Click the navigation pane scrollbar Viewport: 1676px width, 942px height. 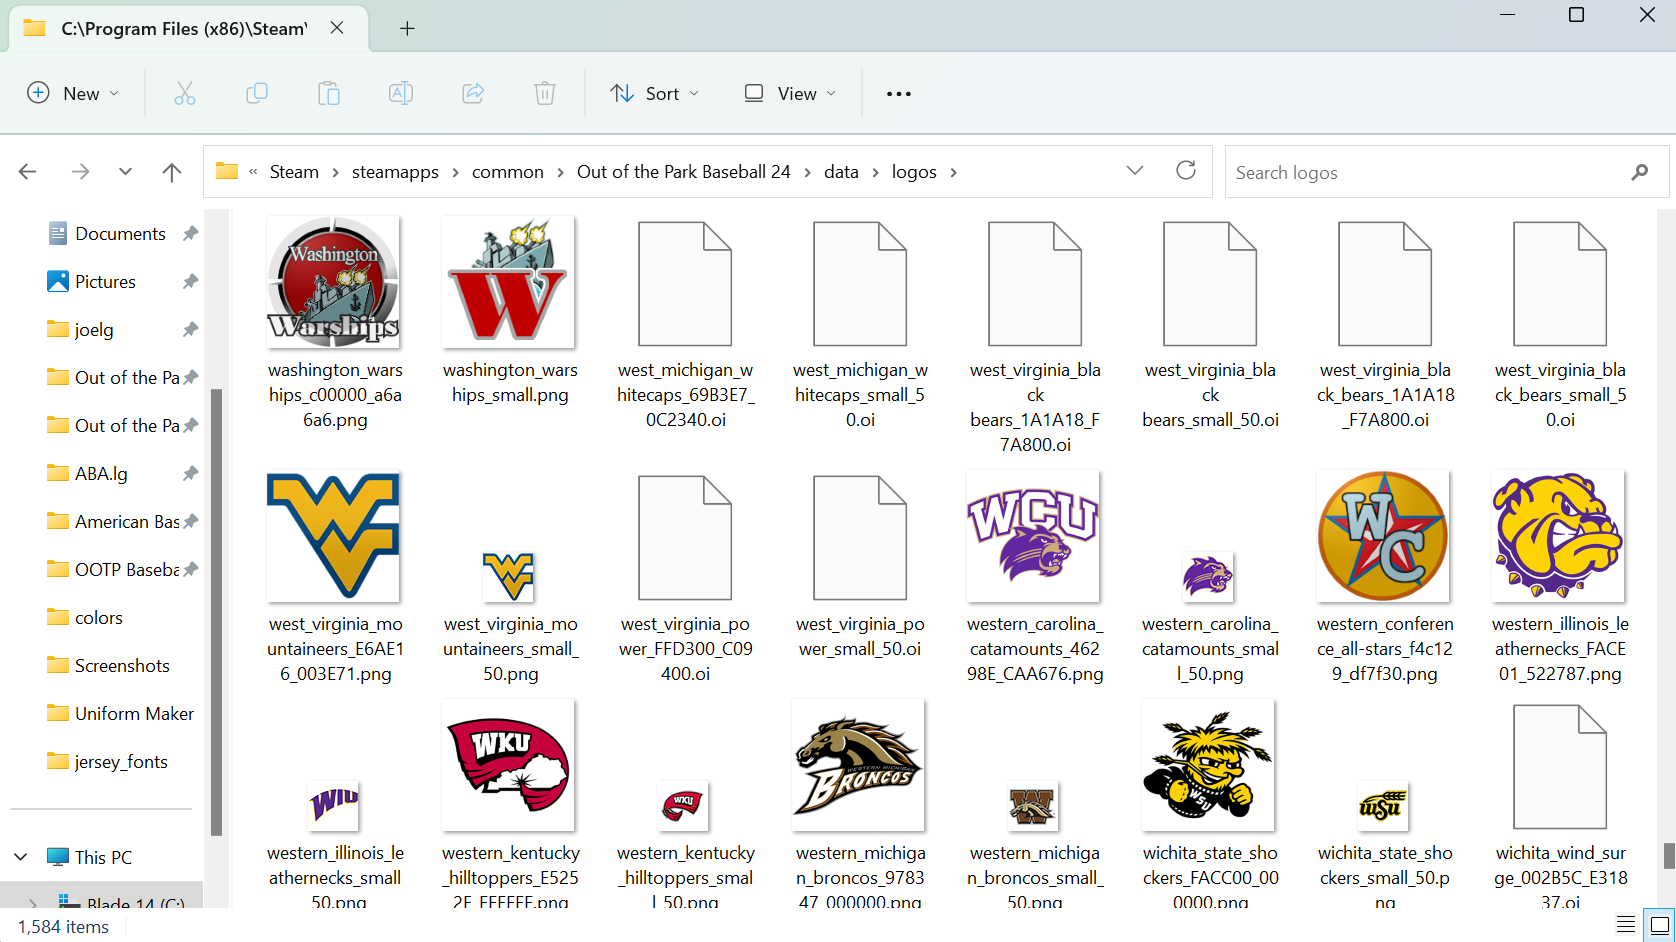[216, 612]
